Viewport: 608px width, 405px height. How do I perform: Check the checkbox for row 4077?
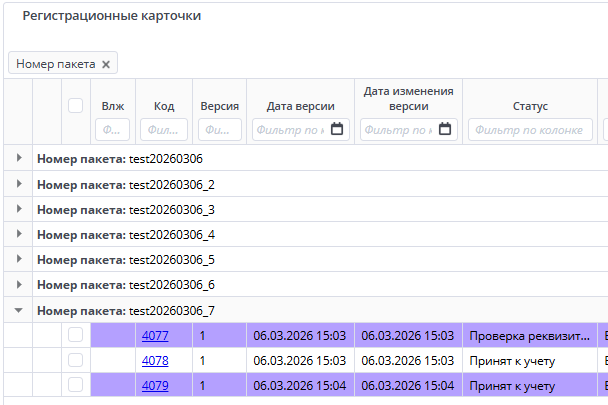(x=75, y=336)
